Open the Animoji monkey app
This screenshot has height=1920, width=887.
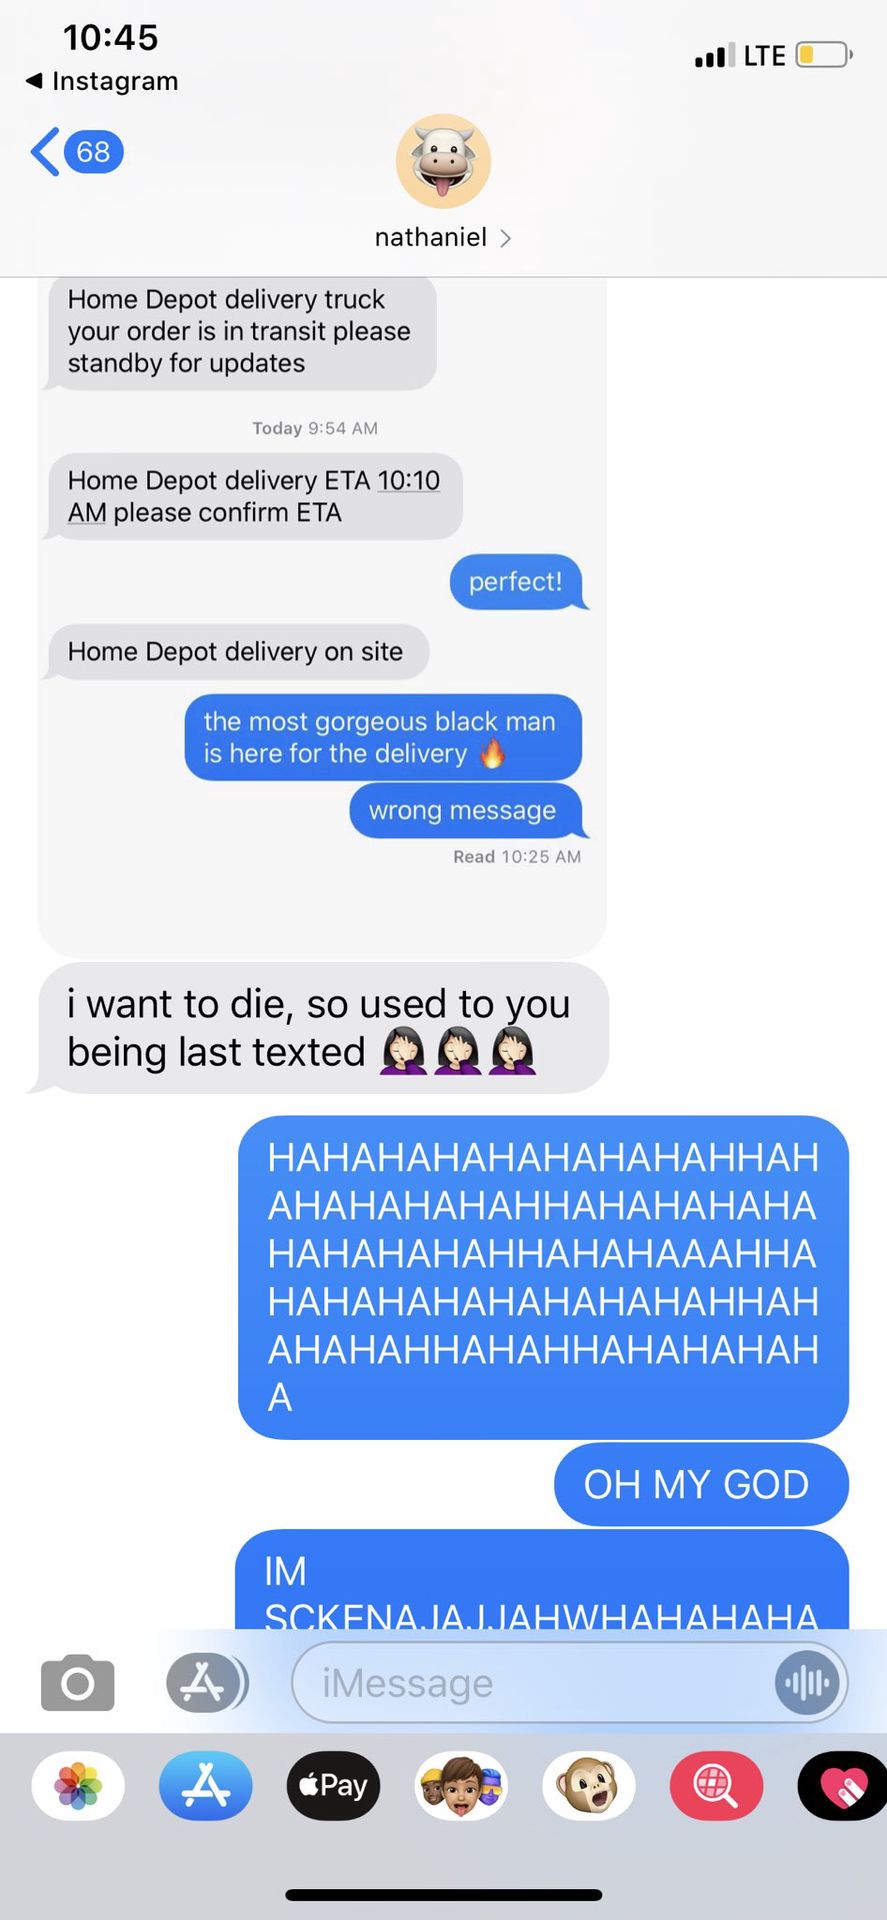click(x=589, y=1785)
